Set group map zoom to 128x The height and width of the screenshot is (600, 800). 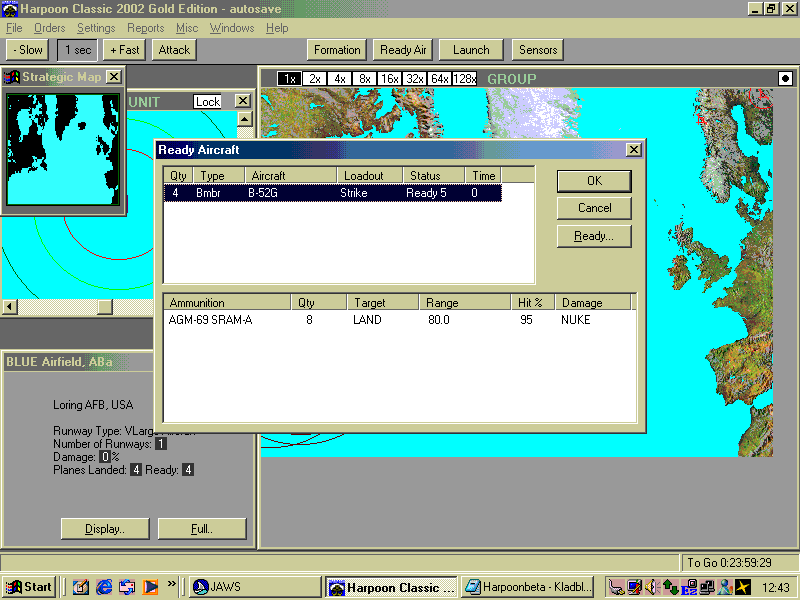[x=464, y=79]
